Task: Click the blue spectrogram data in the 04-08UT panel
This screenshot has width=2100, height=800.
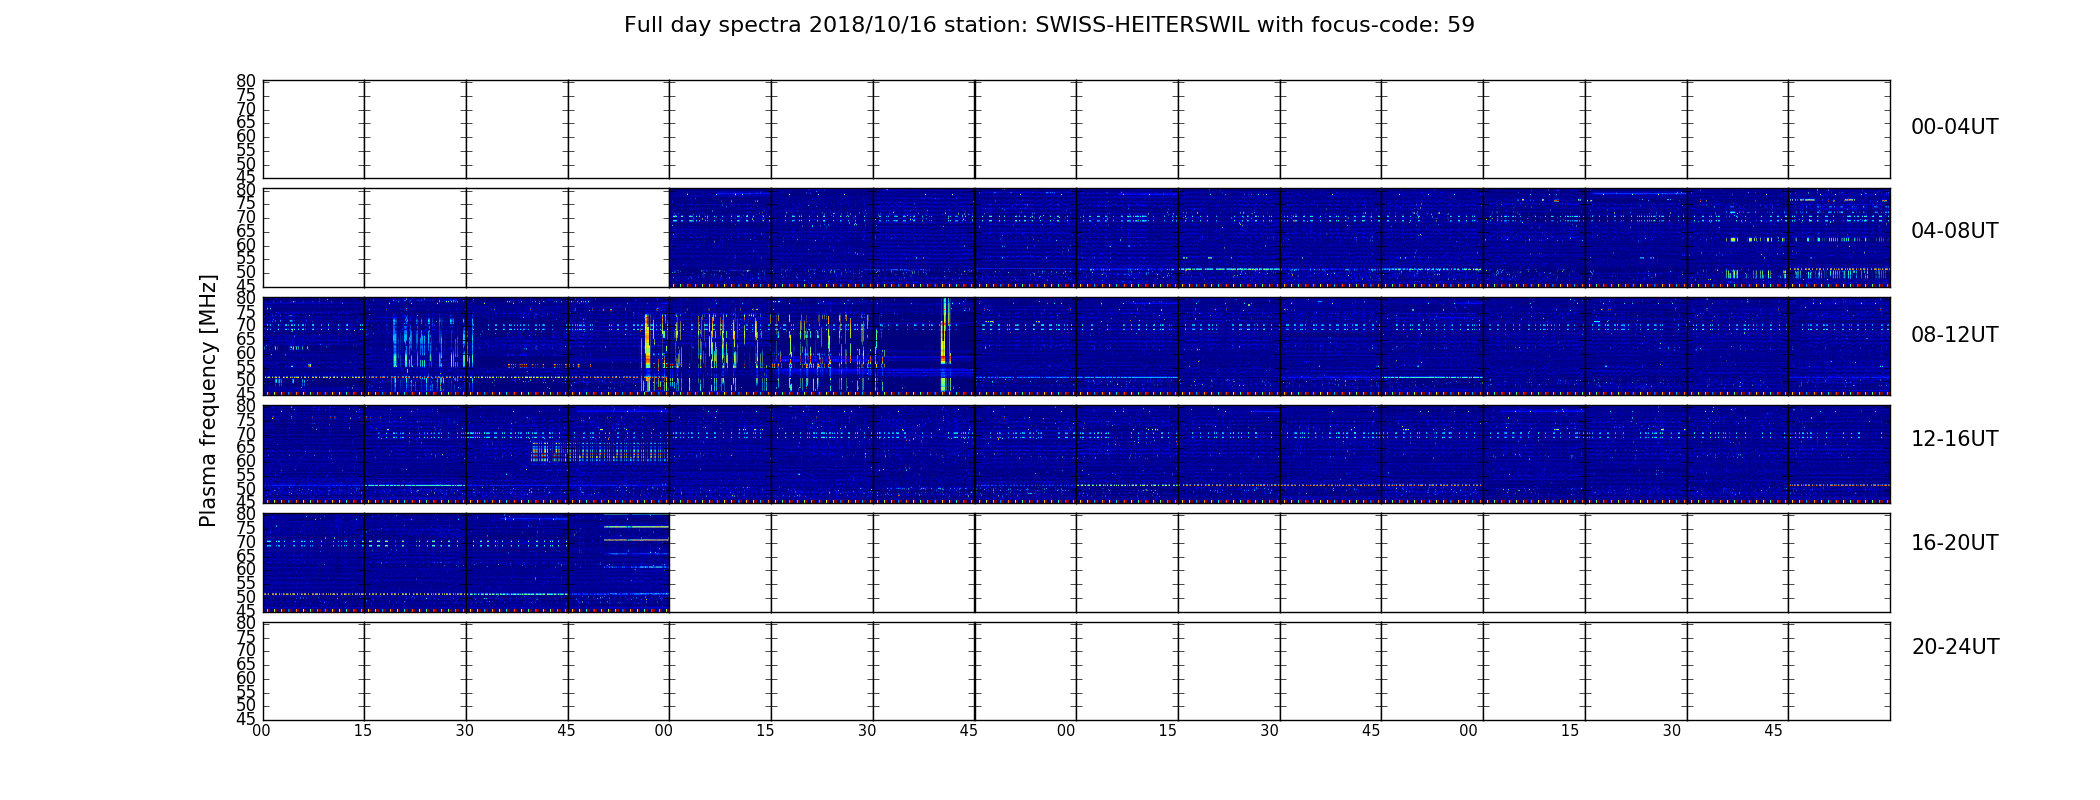Action: tap(1279, 238)
